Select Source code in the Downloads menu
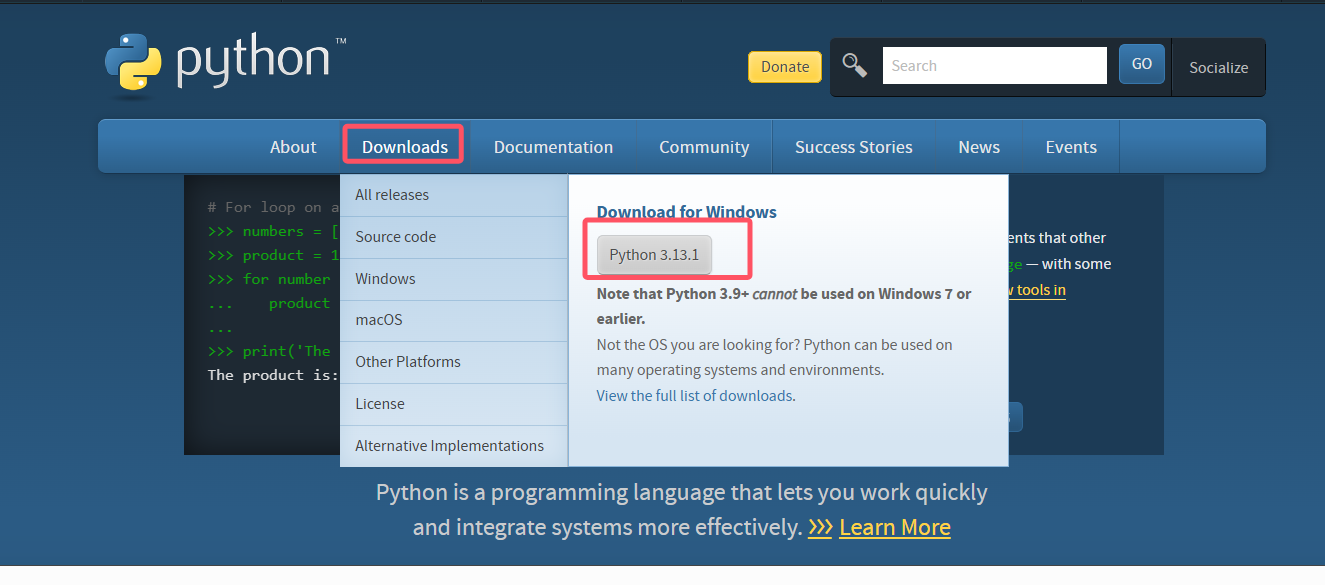The height and width of the screenshot is (585, 1325). [396, 237]
